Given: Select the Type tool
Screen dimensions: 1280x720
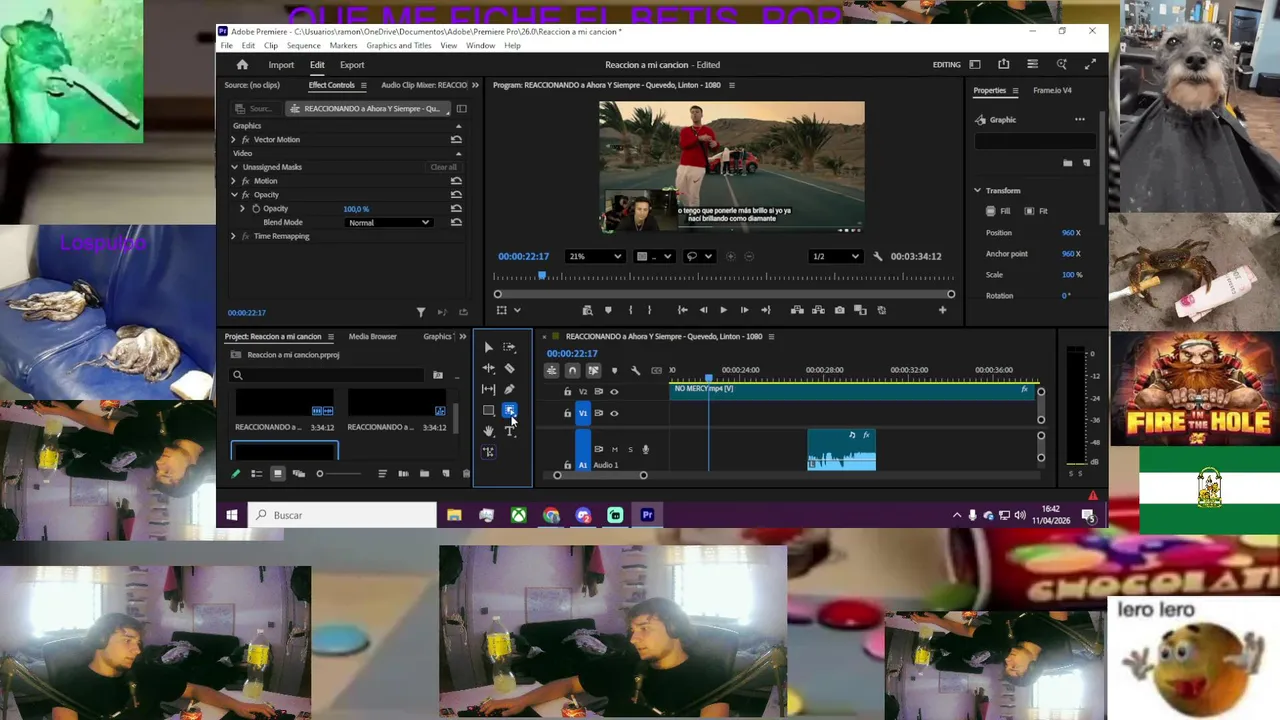Looking at the screenshot, I should [x=509, y=431].
